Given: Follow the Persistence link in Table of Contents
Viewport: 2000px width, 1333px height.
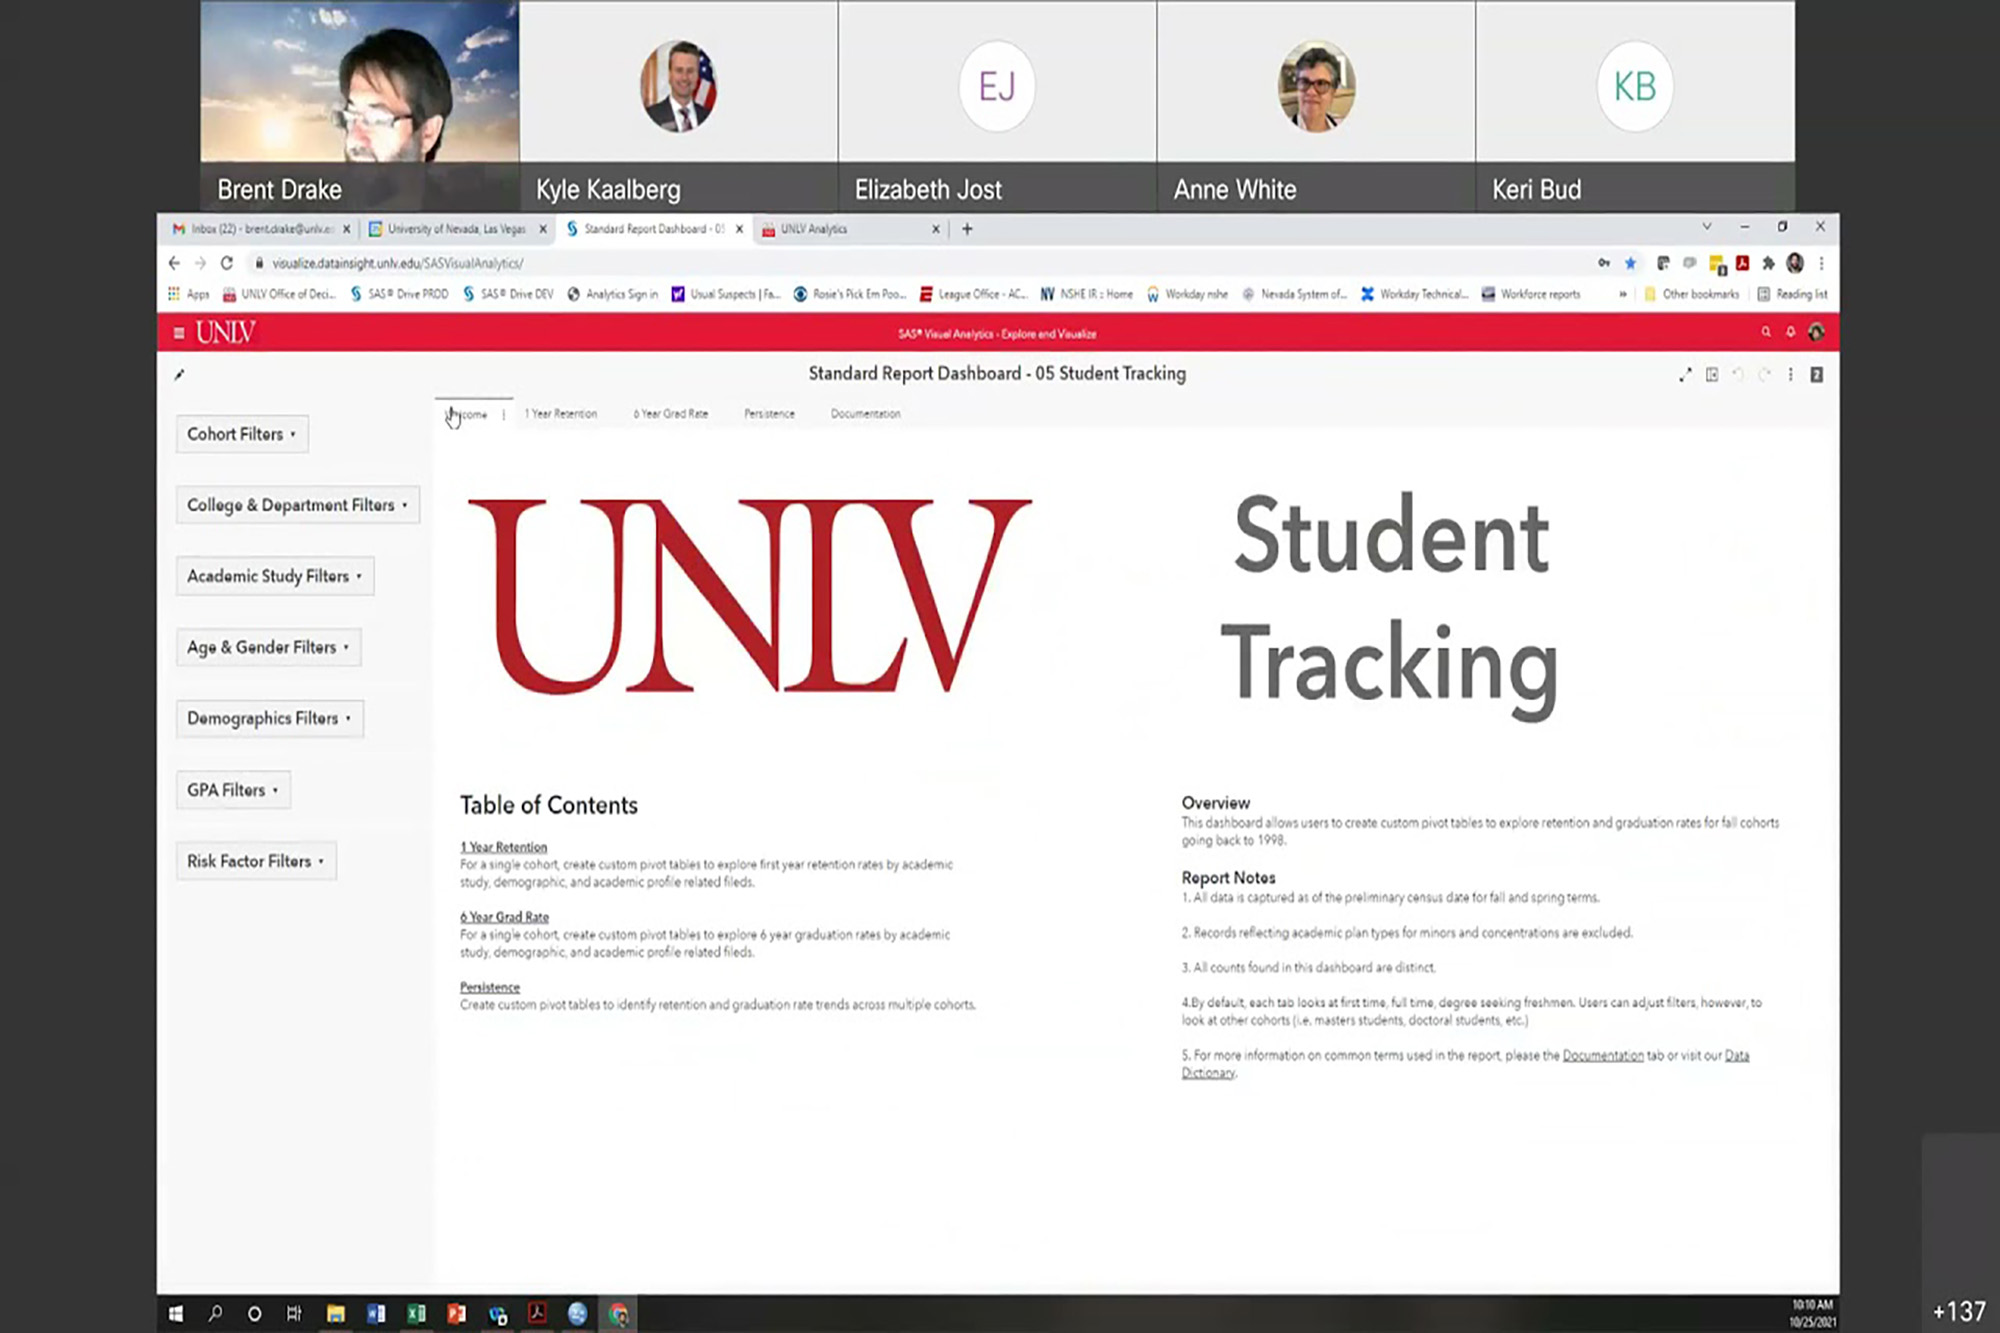Looking at the screenshot, I should click(x=490, y=987).
